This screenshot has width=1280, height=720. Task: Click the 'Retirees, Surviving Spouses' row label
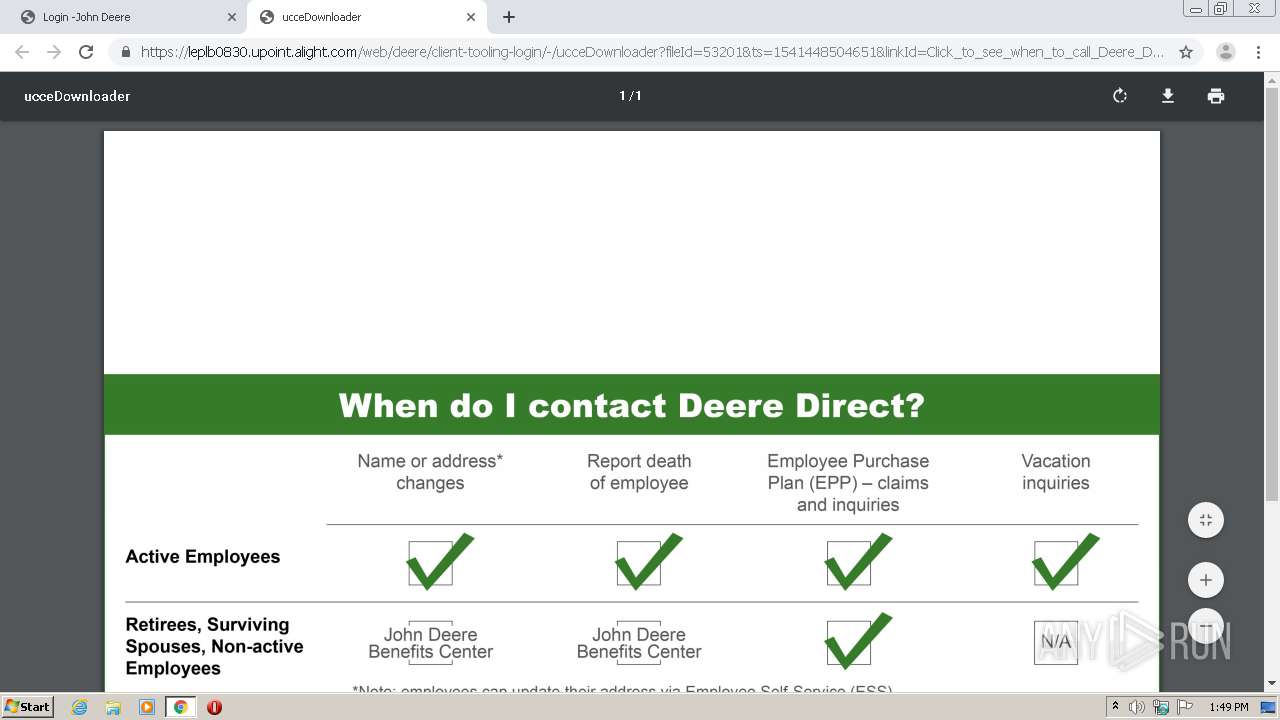[214, 646]
